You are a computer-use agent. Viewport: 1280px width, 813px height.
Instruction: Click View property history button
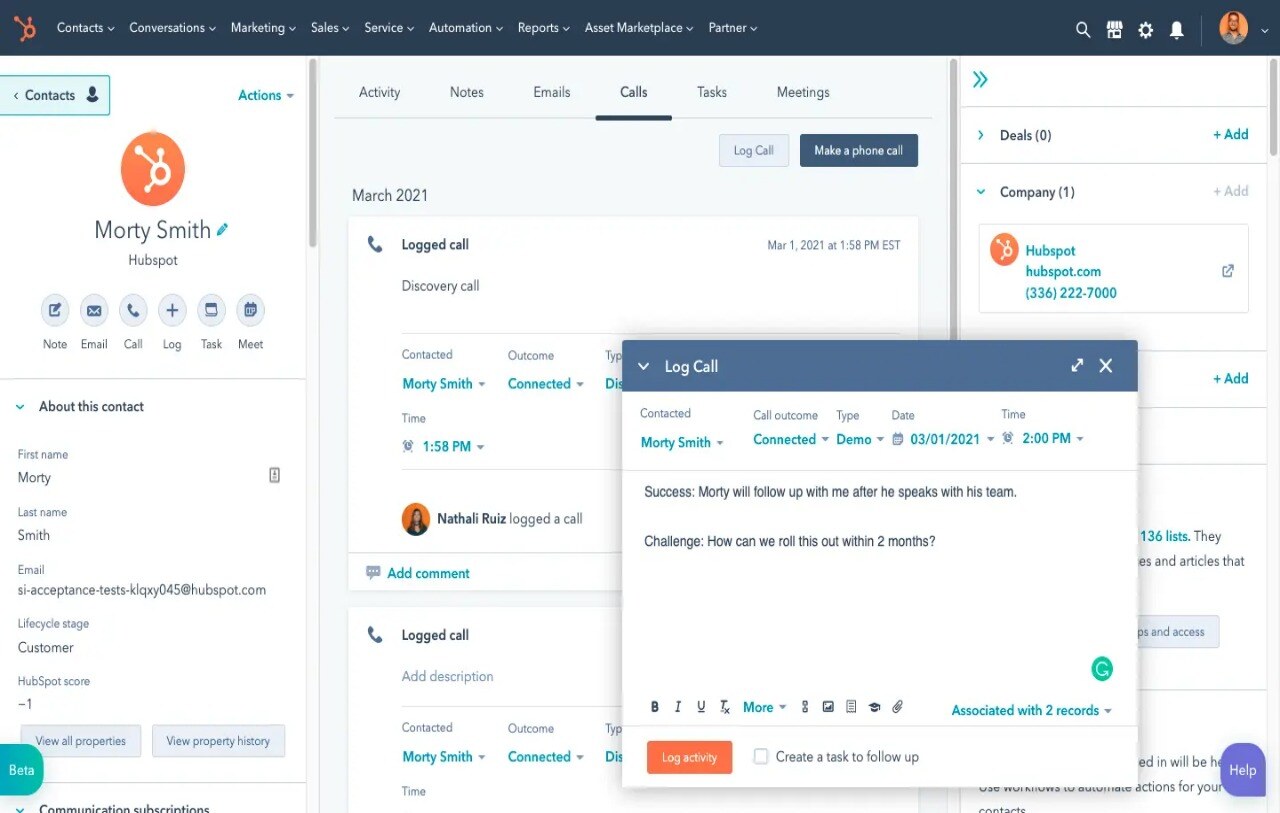tap(218, 741)
